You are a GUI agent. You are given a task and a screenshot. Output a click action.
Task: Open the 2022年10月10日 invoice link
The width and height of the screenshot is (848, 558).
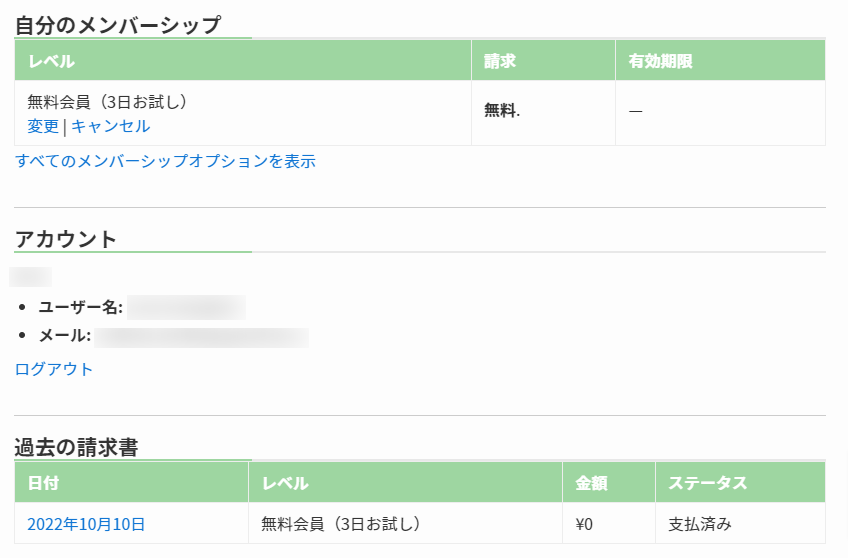pyautogui.click(x=86, y=524)
